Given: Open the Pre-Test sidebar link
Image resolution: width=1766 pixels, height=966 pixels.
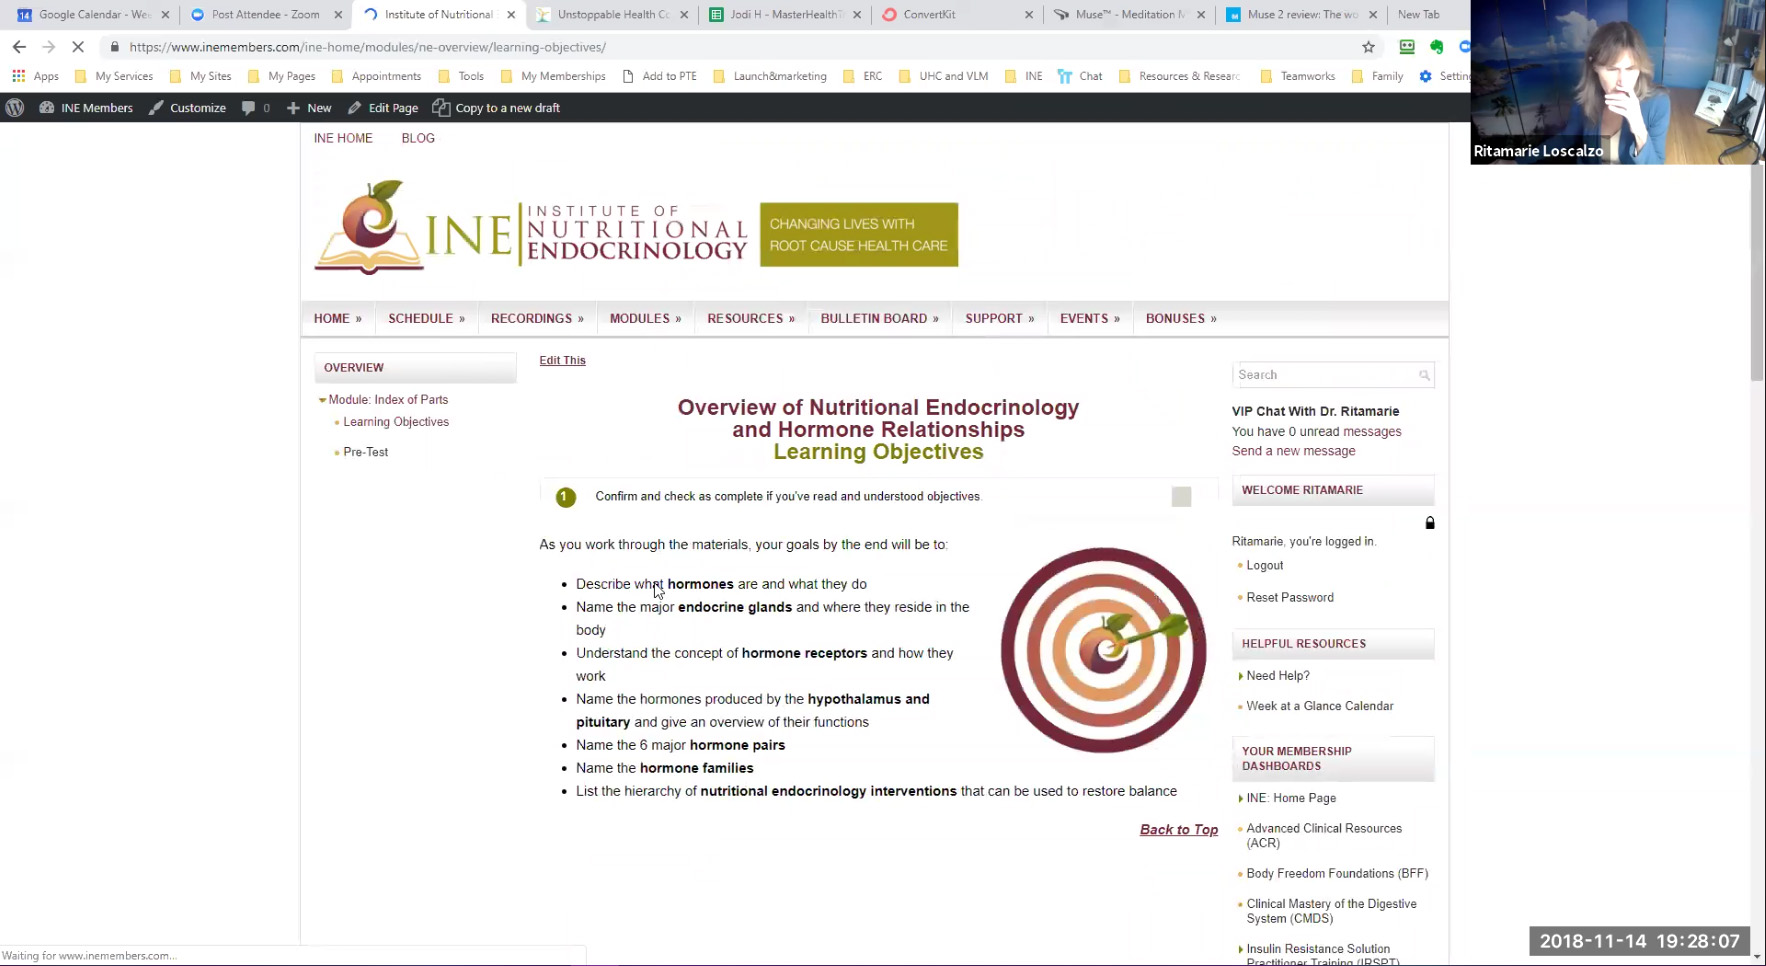Looking at the screenshot, I should (x=365, y=452).
